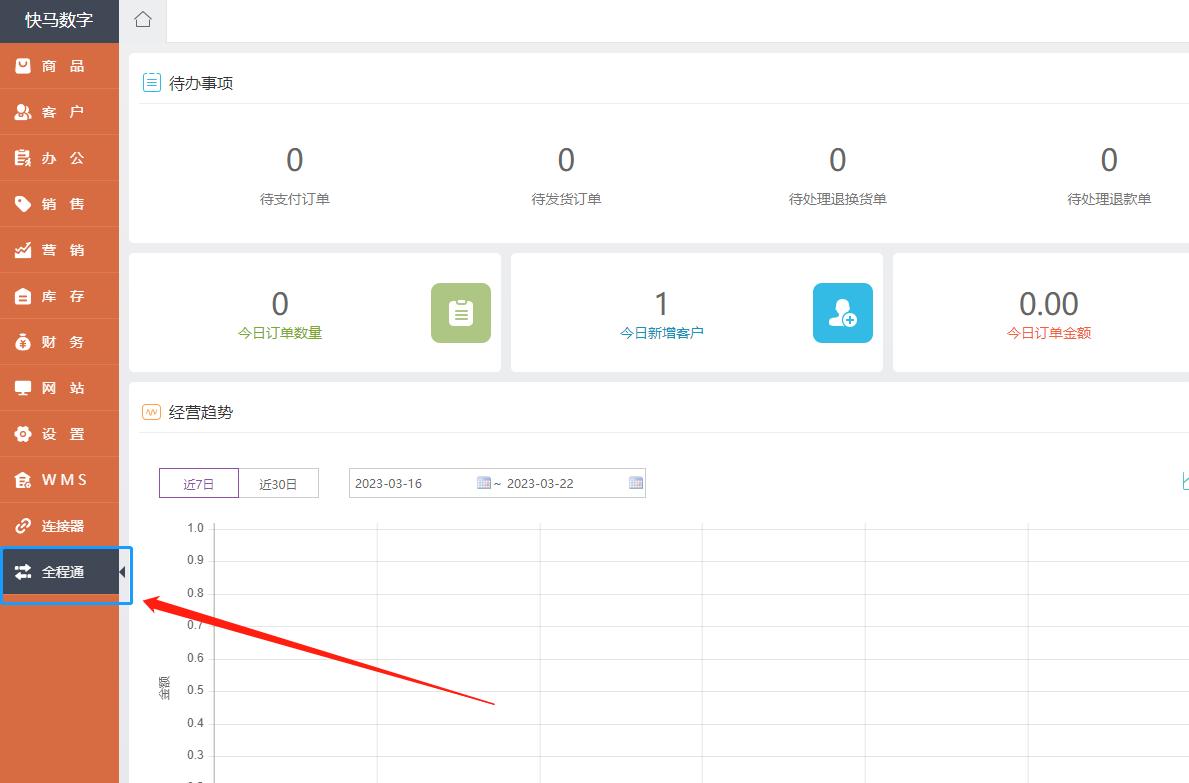Open the 营销 menu label
The image size is (1189, 783).
[63, 250]
